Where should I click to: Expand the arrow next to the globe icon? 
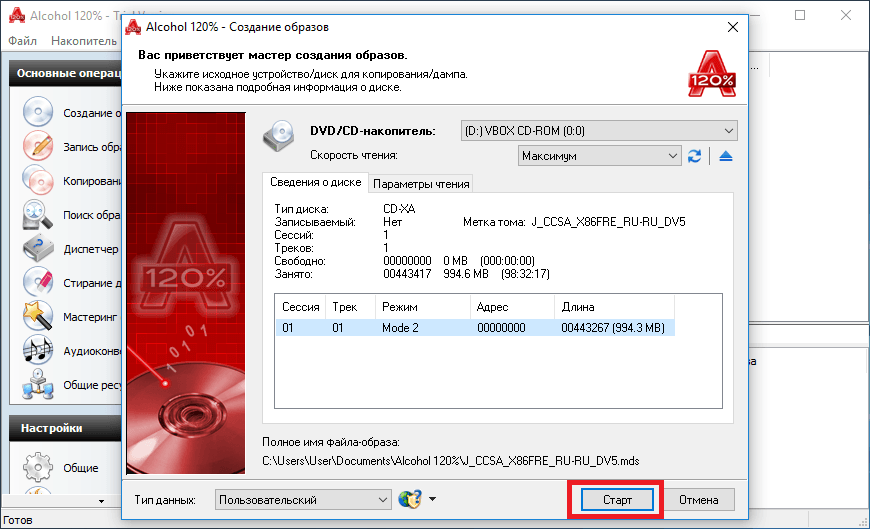pyautogui.click(x=432, y=499)
